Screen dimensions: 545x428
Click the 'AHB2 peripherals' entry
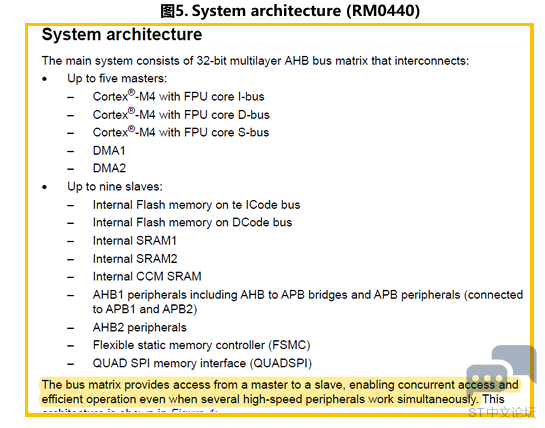(140, 328)
